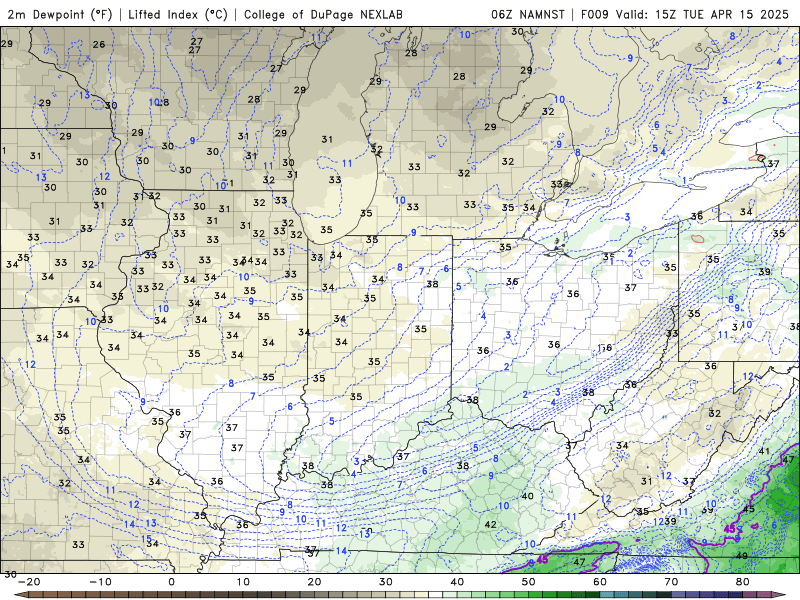Click the black '42' dewpoint value on the map
Image resolution: width=800 pixels, height=600 pixels.
click(490, 524)
